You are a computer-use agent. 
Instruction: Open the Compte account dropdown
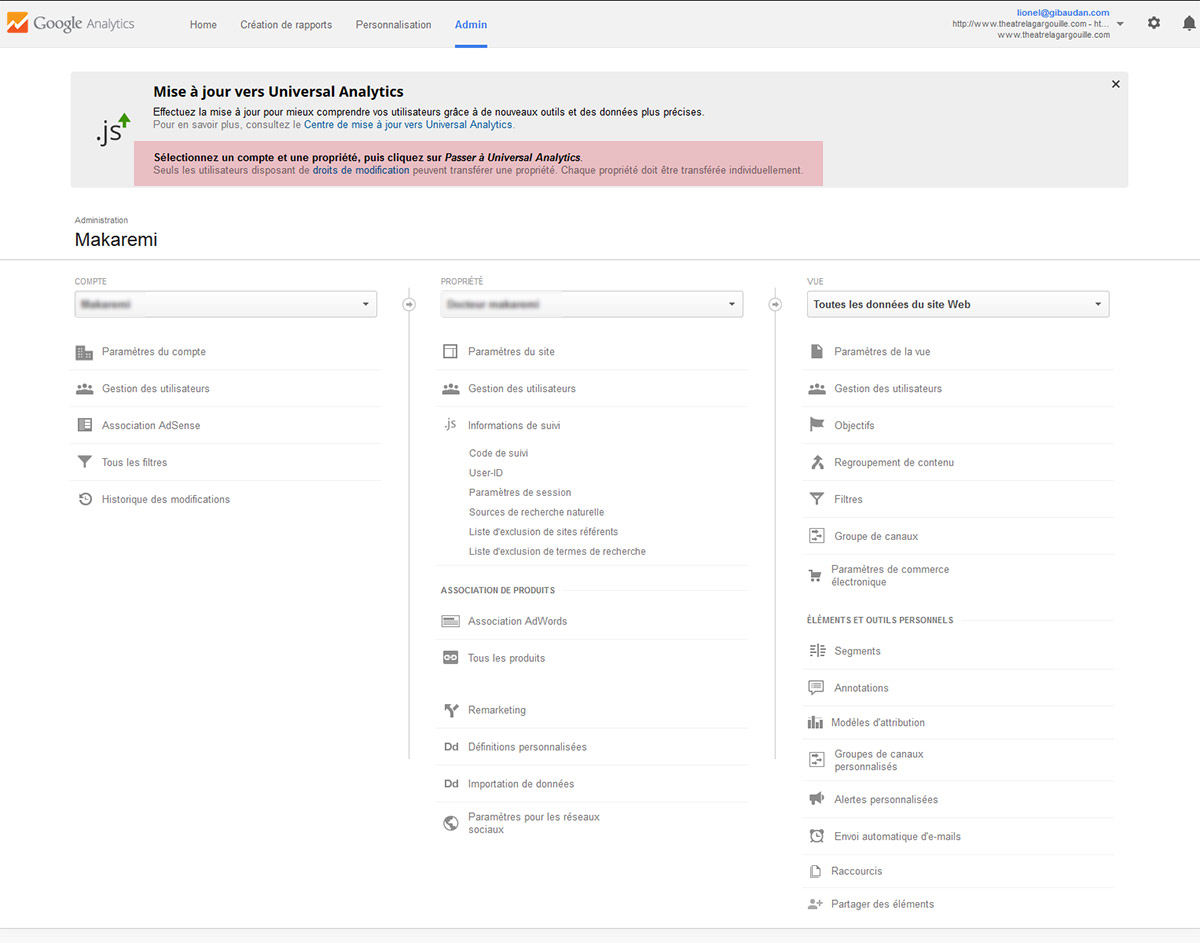coord(226,304)
